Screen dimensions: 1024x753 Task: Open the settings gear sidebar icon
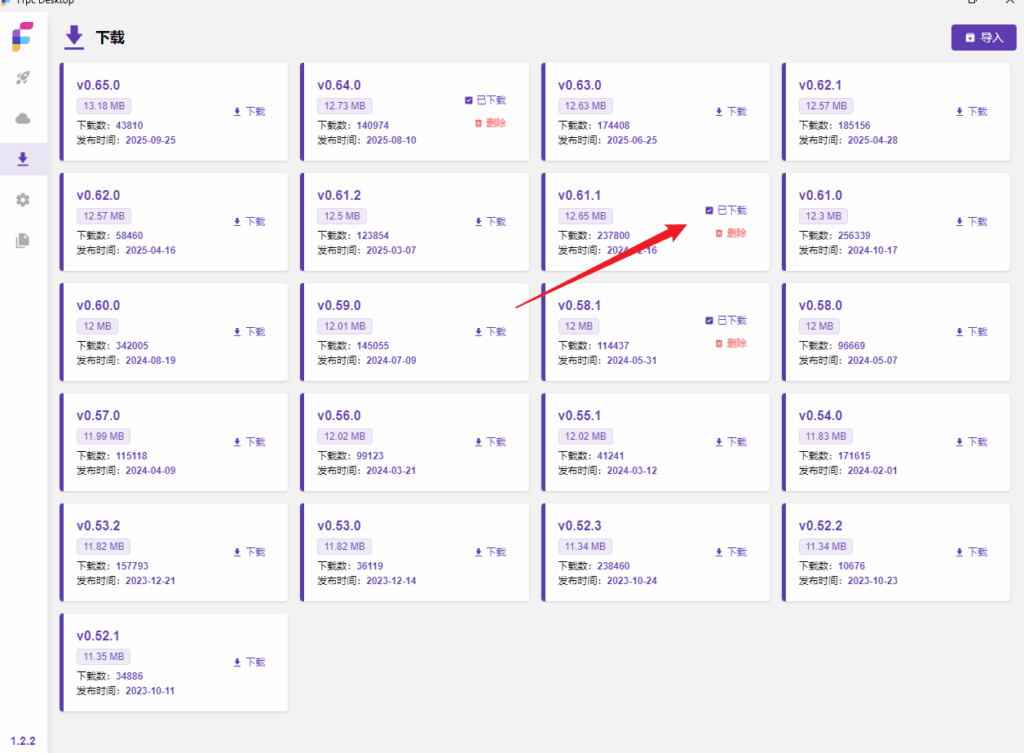click(x=23, y=200)
